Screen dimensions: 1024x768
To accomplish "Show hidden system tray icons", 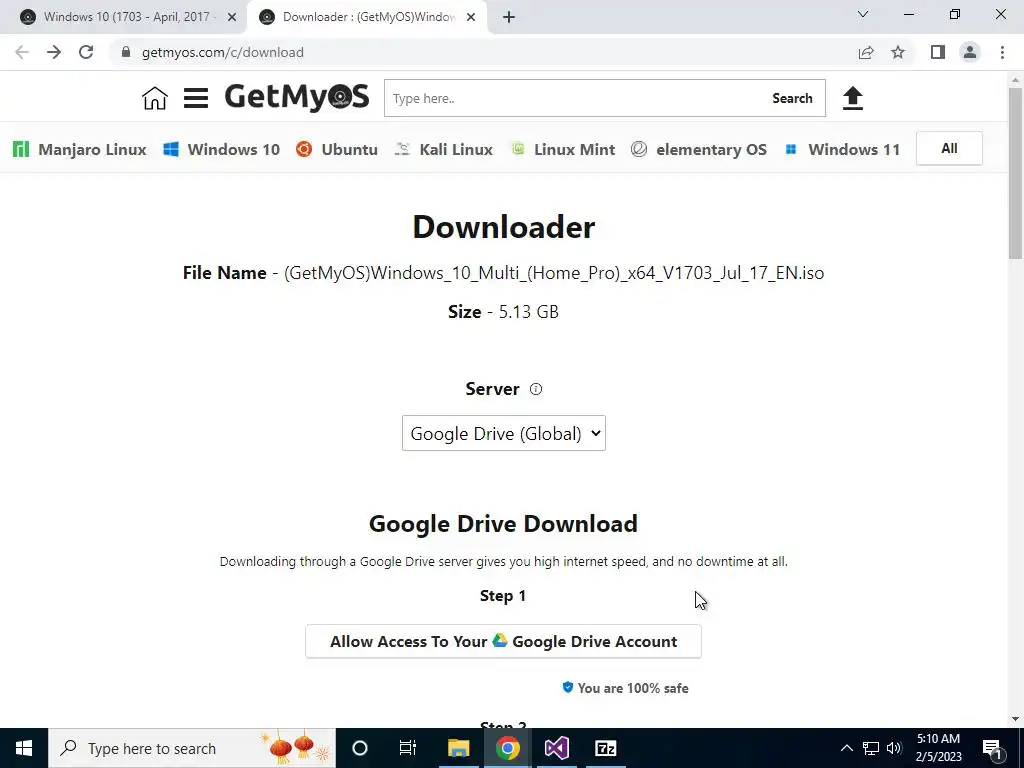I will click(846, 748).
